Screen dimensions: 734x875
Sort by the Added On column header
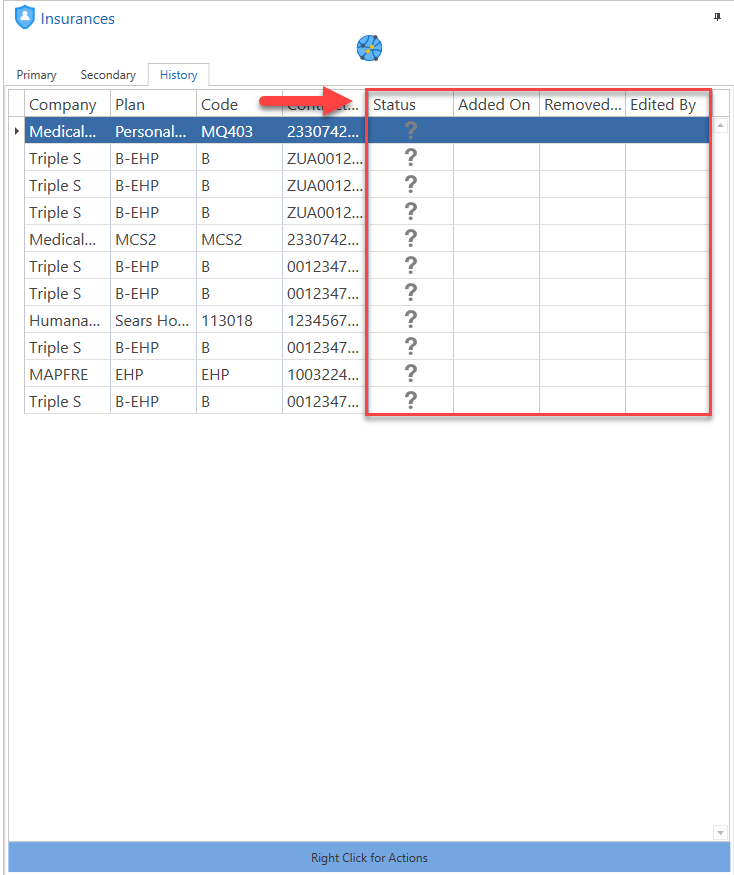coord(496,104)
